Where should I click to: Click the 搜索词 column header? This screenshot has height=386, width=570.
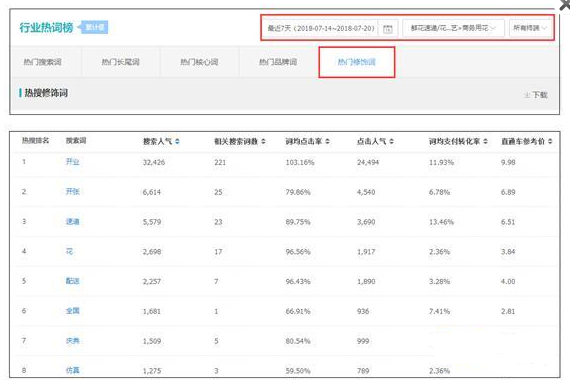click(x=76, y=141)
